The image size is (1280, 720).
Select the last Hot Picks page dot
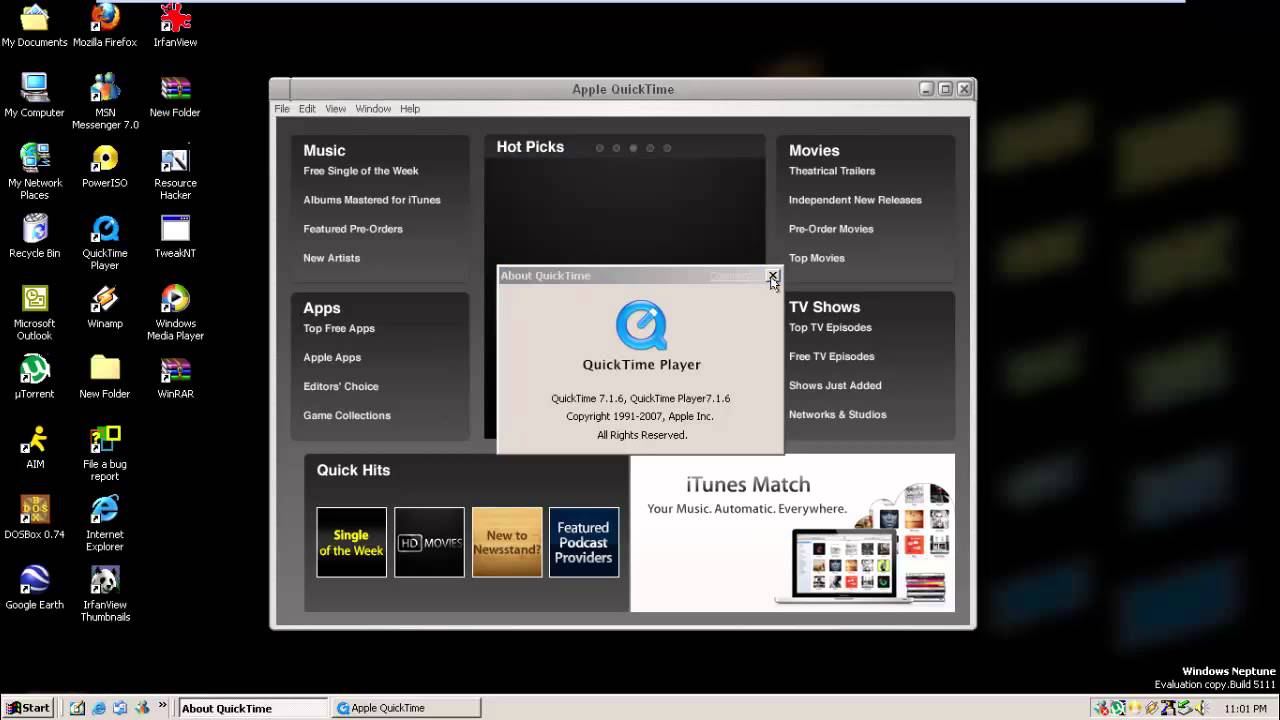(667, 148)
